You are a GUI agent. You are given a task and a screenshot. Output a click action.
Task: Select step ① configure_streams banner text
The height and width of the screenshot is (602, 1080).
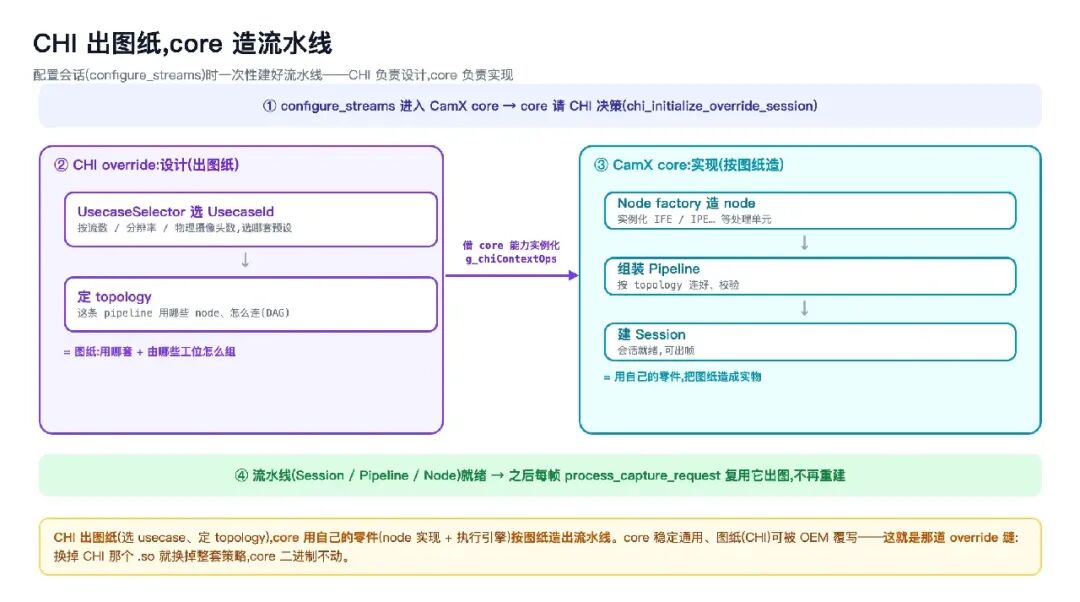pos(540,106)
